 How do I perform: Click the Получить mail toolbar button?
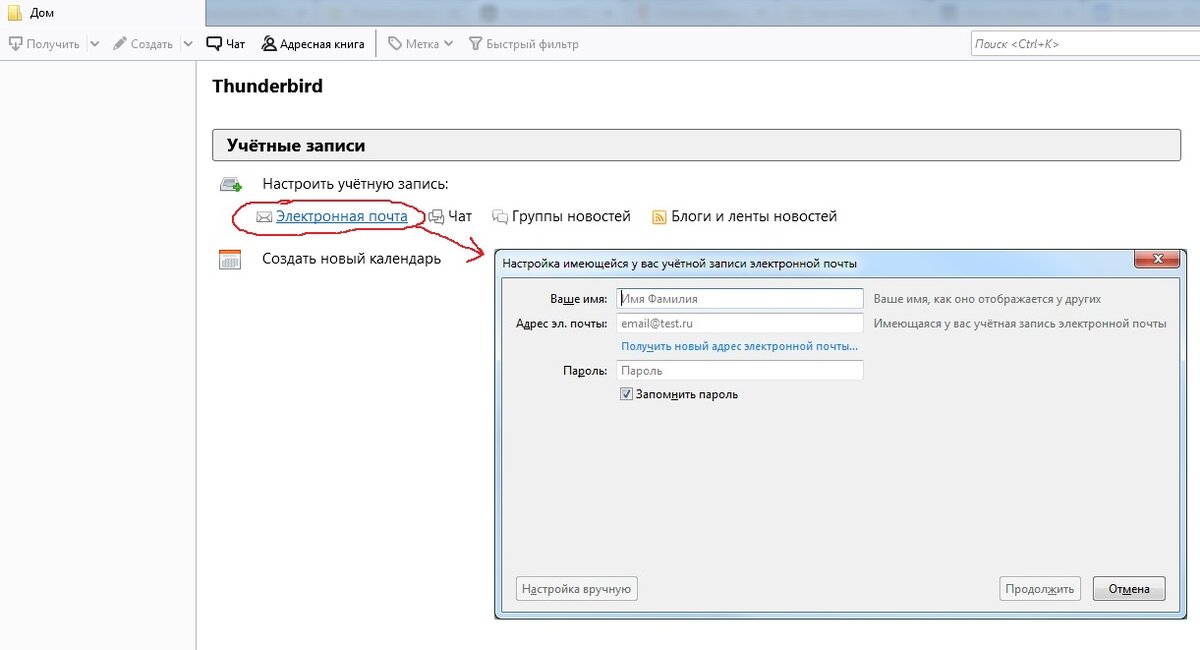point(44,44)
